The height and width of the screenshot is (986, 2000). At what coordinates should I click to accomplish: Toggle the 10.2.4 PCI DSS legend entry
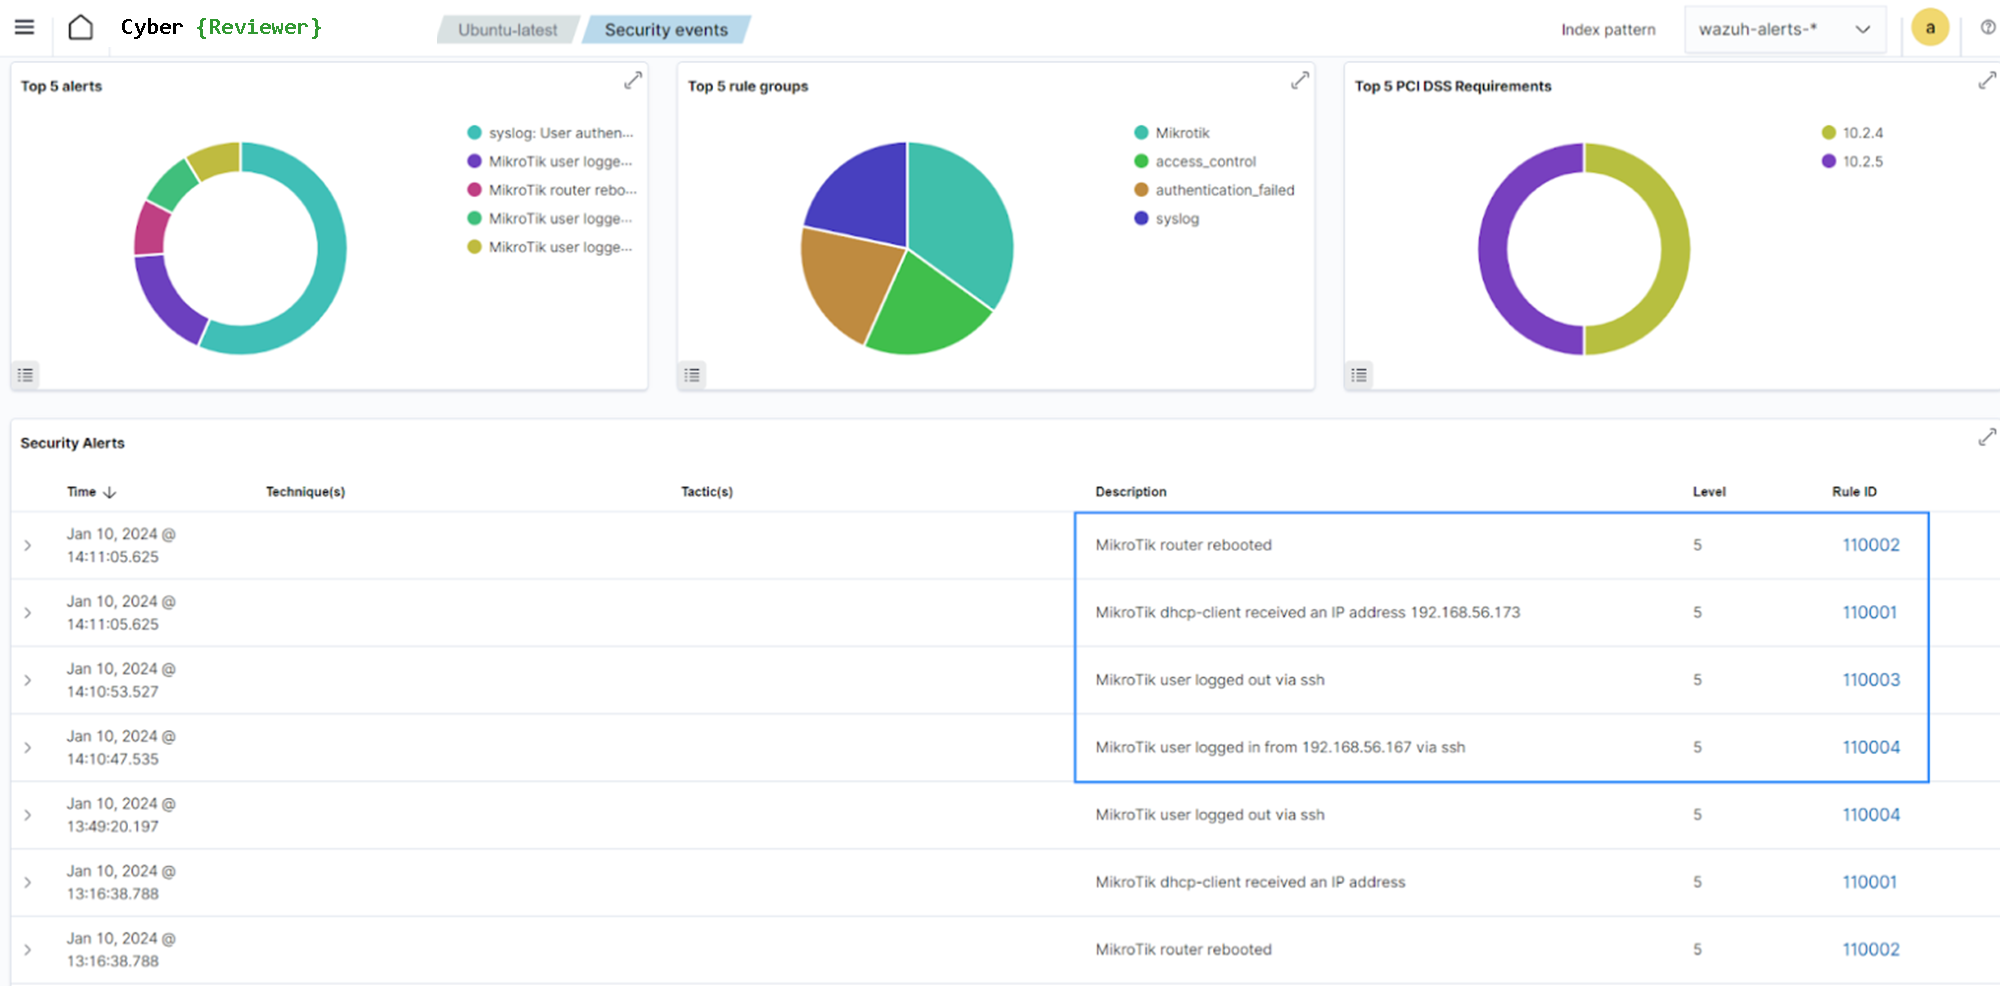(x=1862, y=133)
